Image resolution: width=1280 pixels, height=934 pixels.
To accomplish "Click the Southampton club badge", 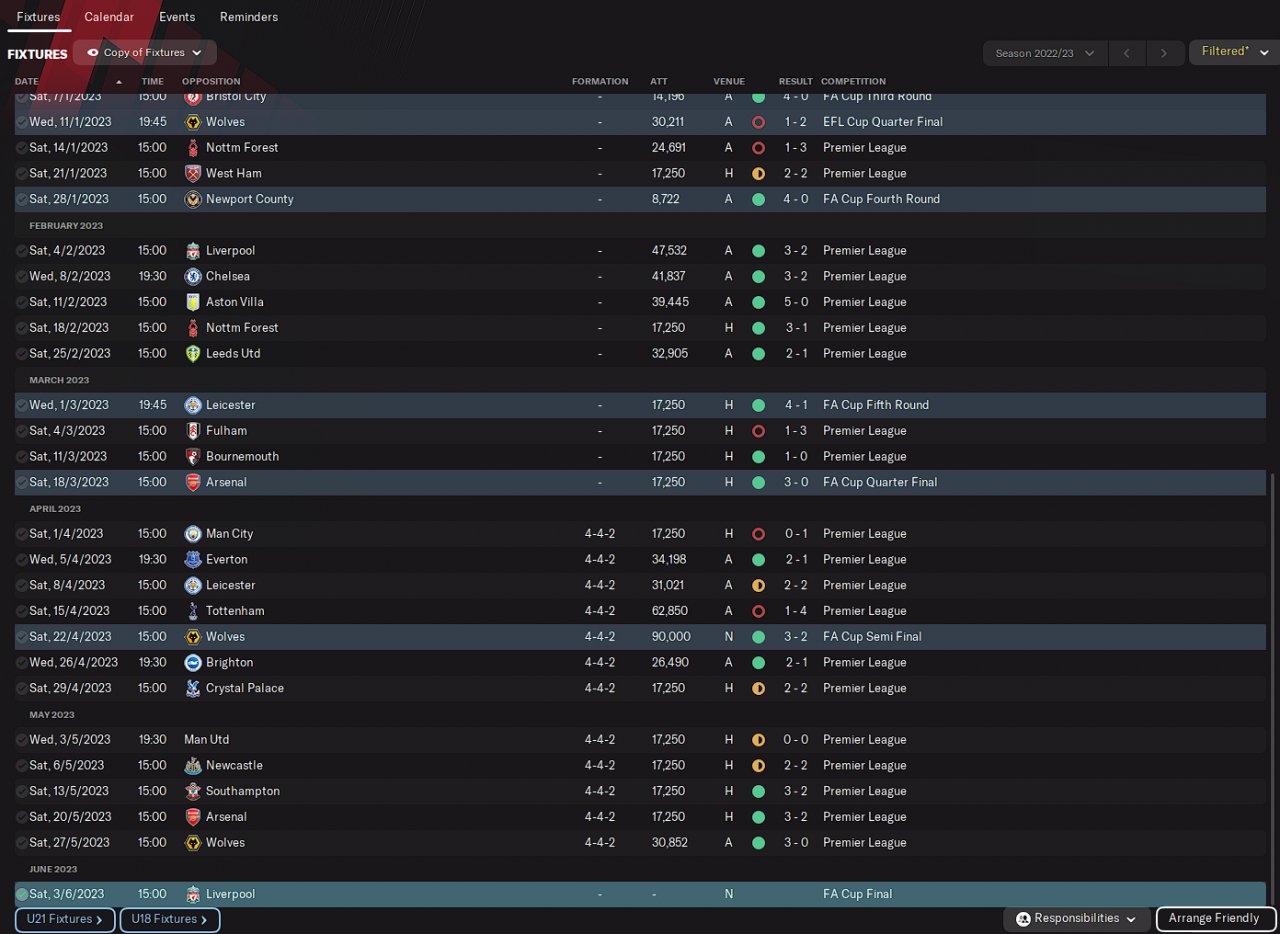I will 193,791.
